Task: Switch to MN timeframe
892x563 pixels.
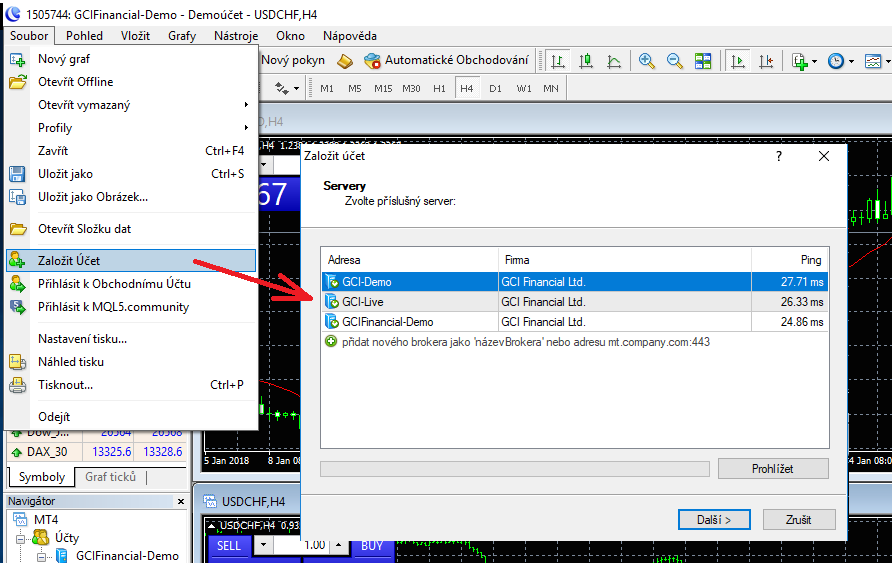Action: point(551,89)
